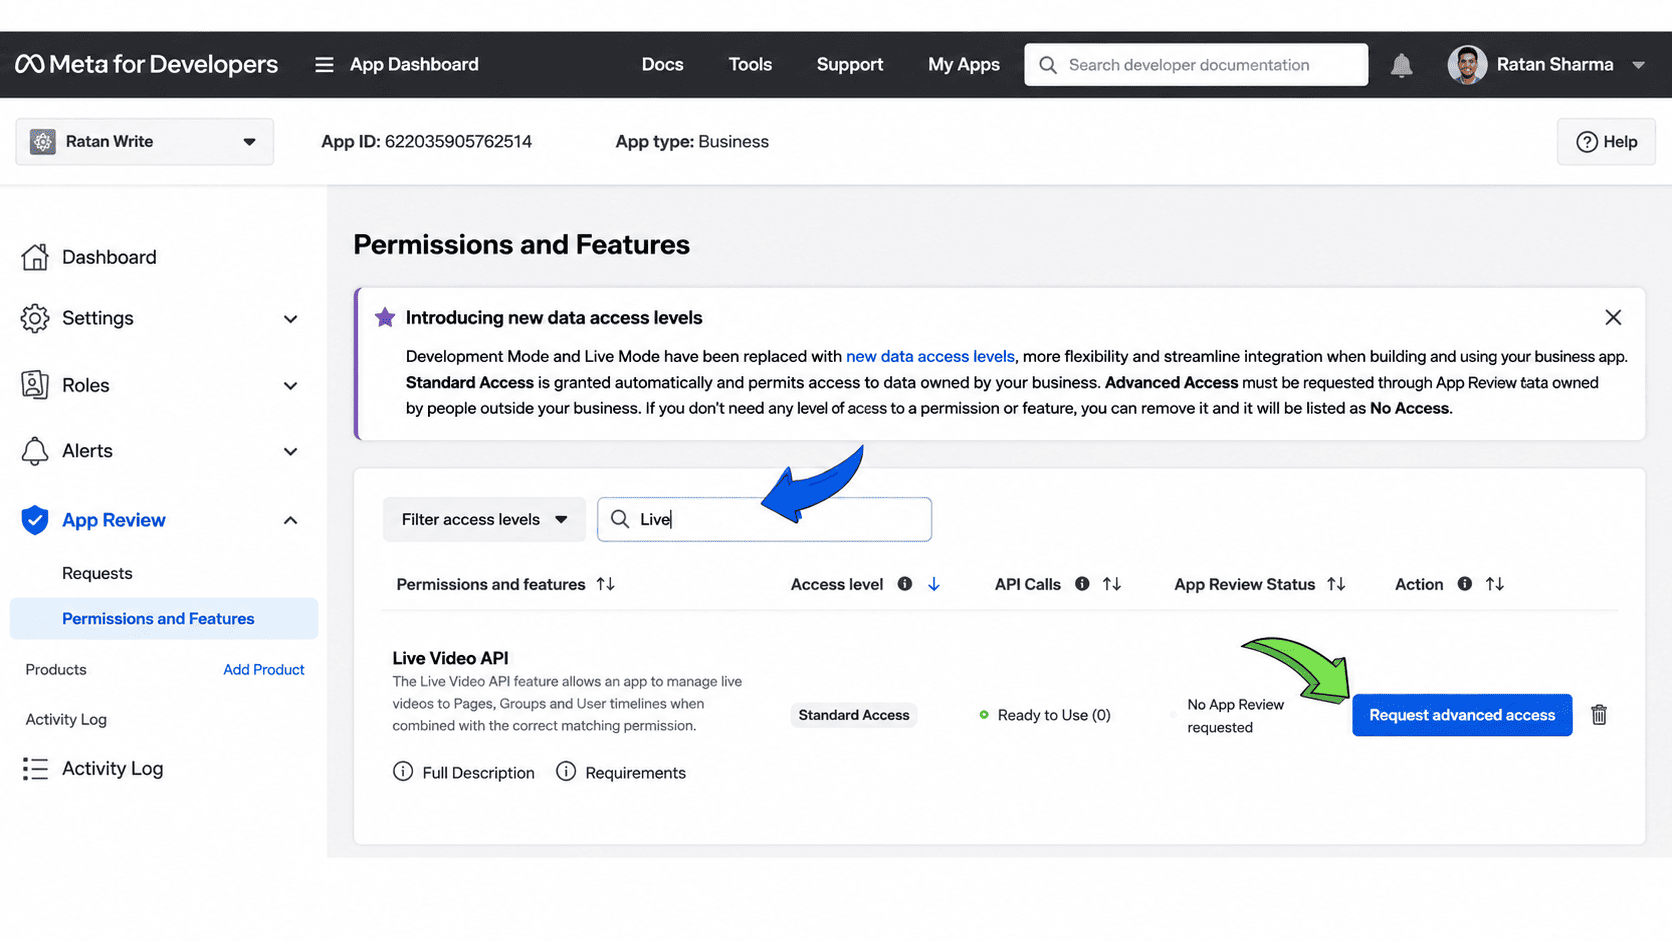The height and width of the screenshot is (941, 1672).
Task: Close the data access levels banner
Action: pyautogui.click(x=1613, y=317)
